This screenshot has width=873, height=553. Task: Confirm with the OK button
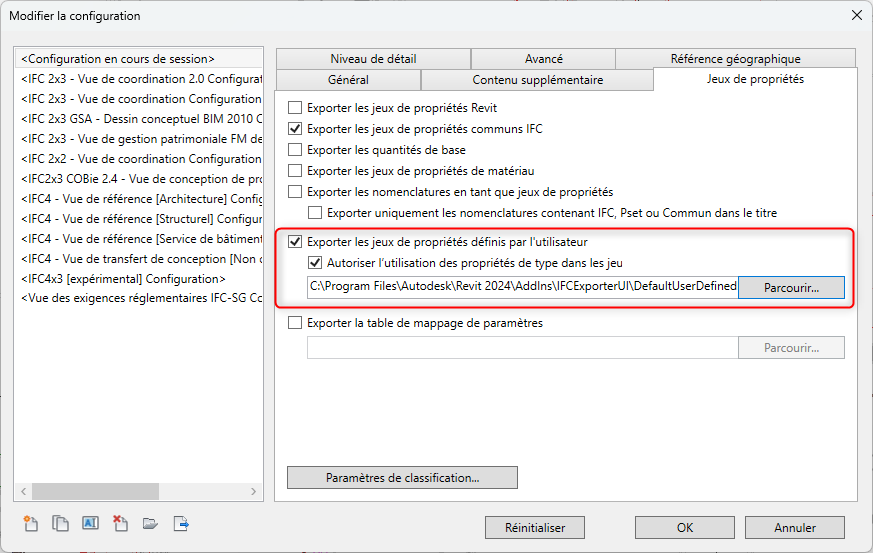(x=685, y=527)
